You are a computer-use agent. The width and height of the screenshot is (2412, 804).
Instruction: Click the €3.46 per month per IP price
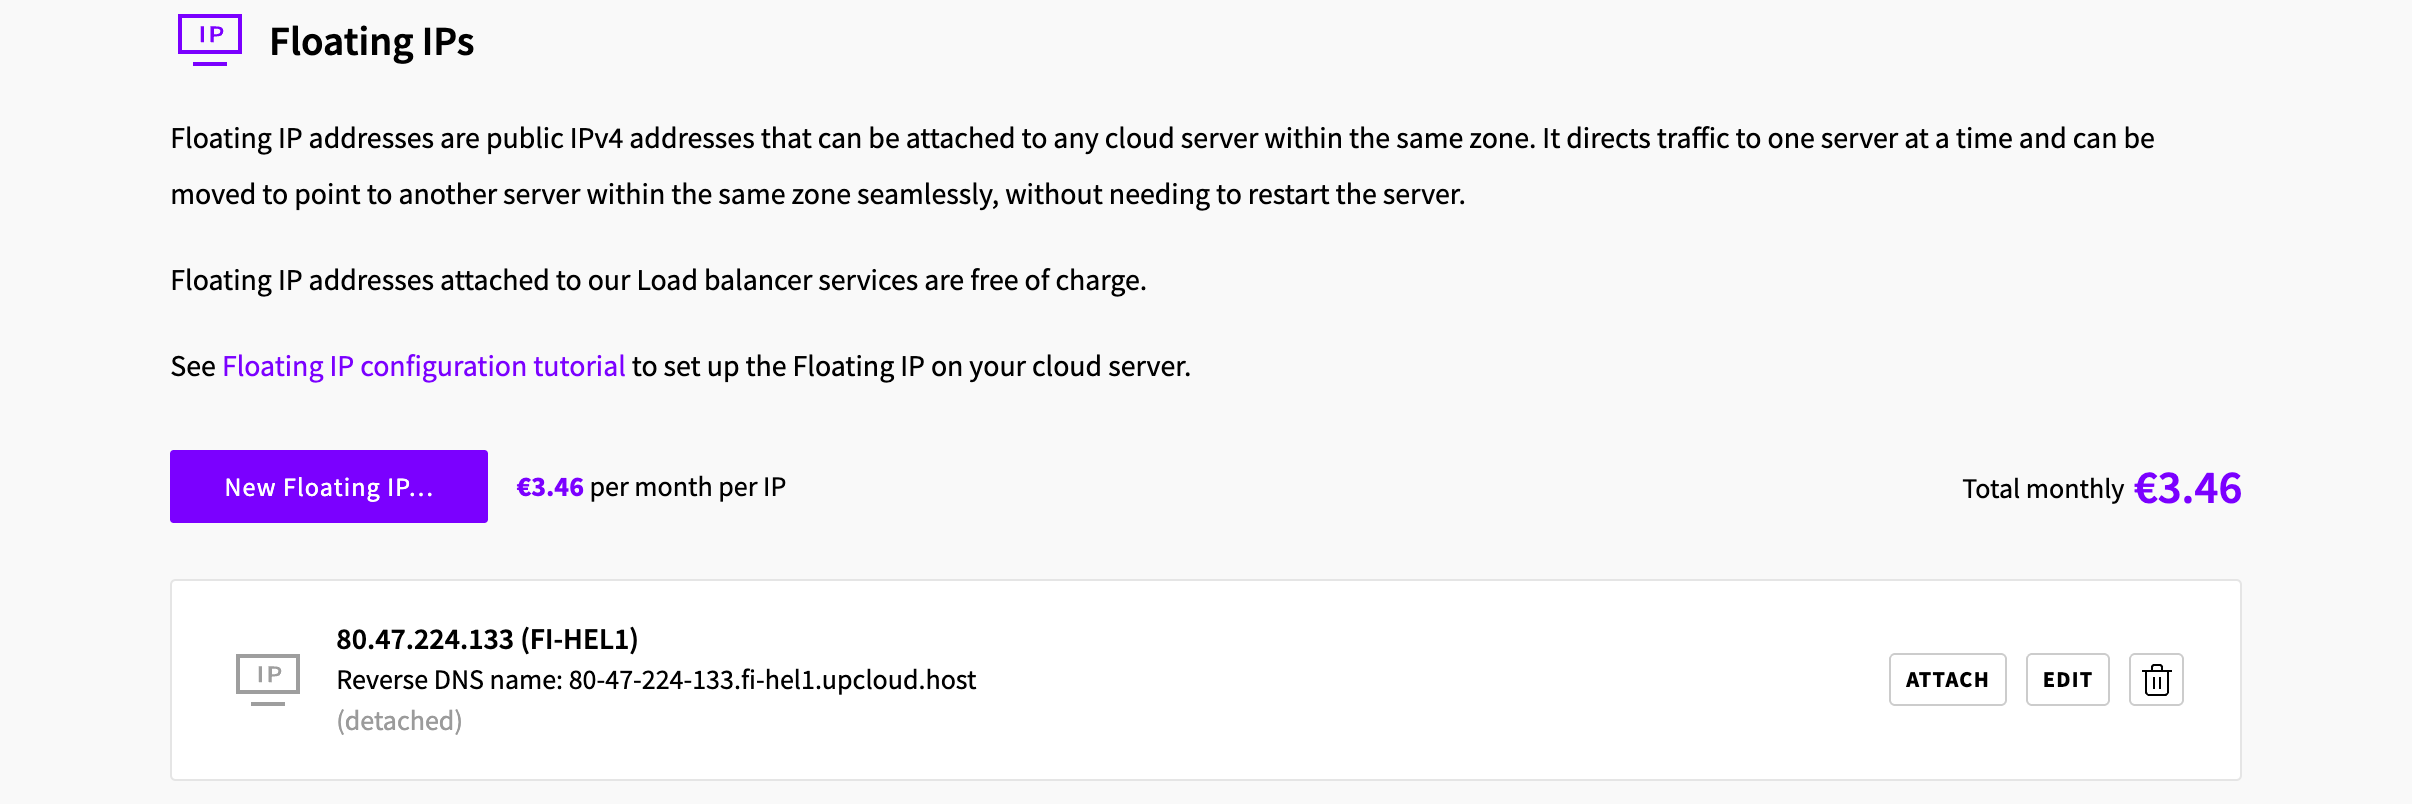(x=650, y=487)
